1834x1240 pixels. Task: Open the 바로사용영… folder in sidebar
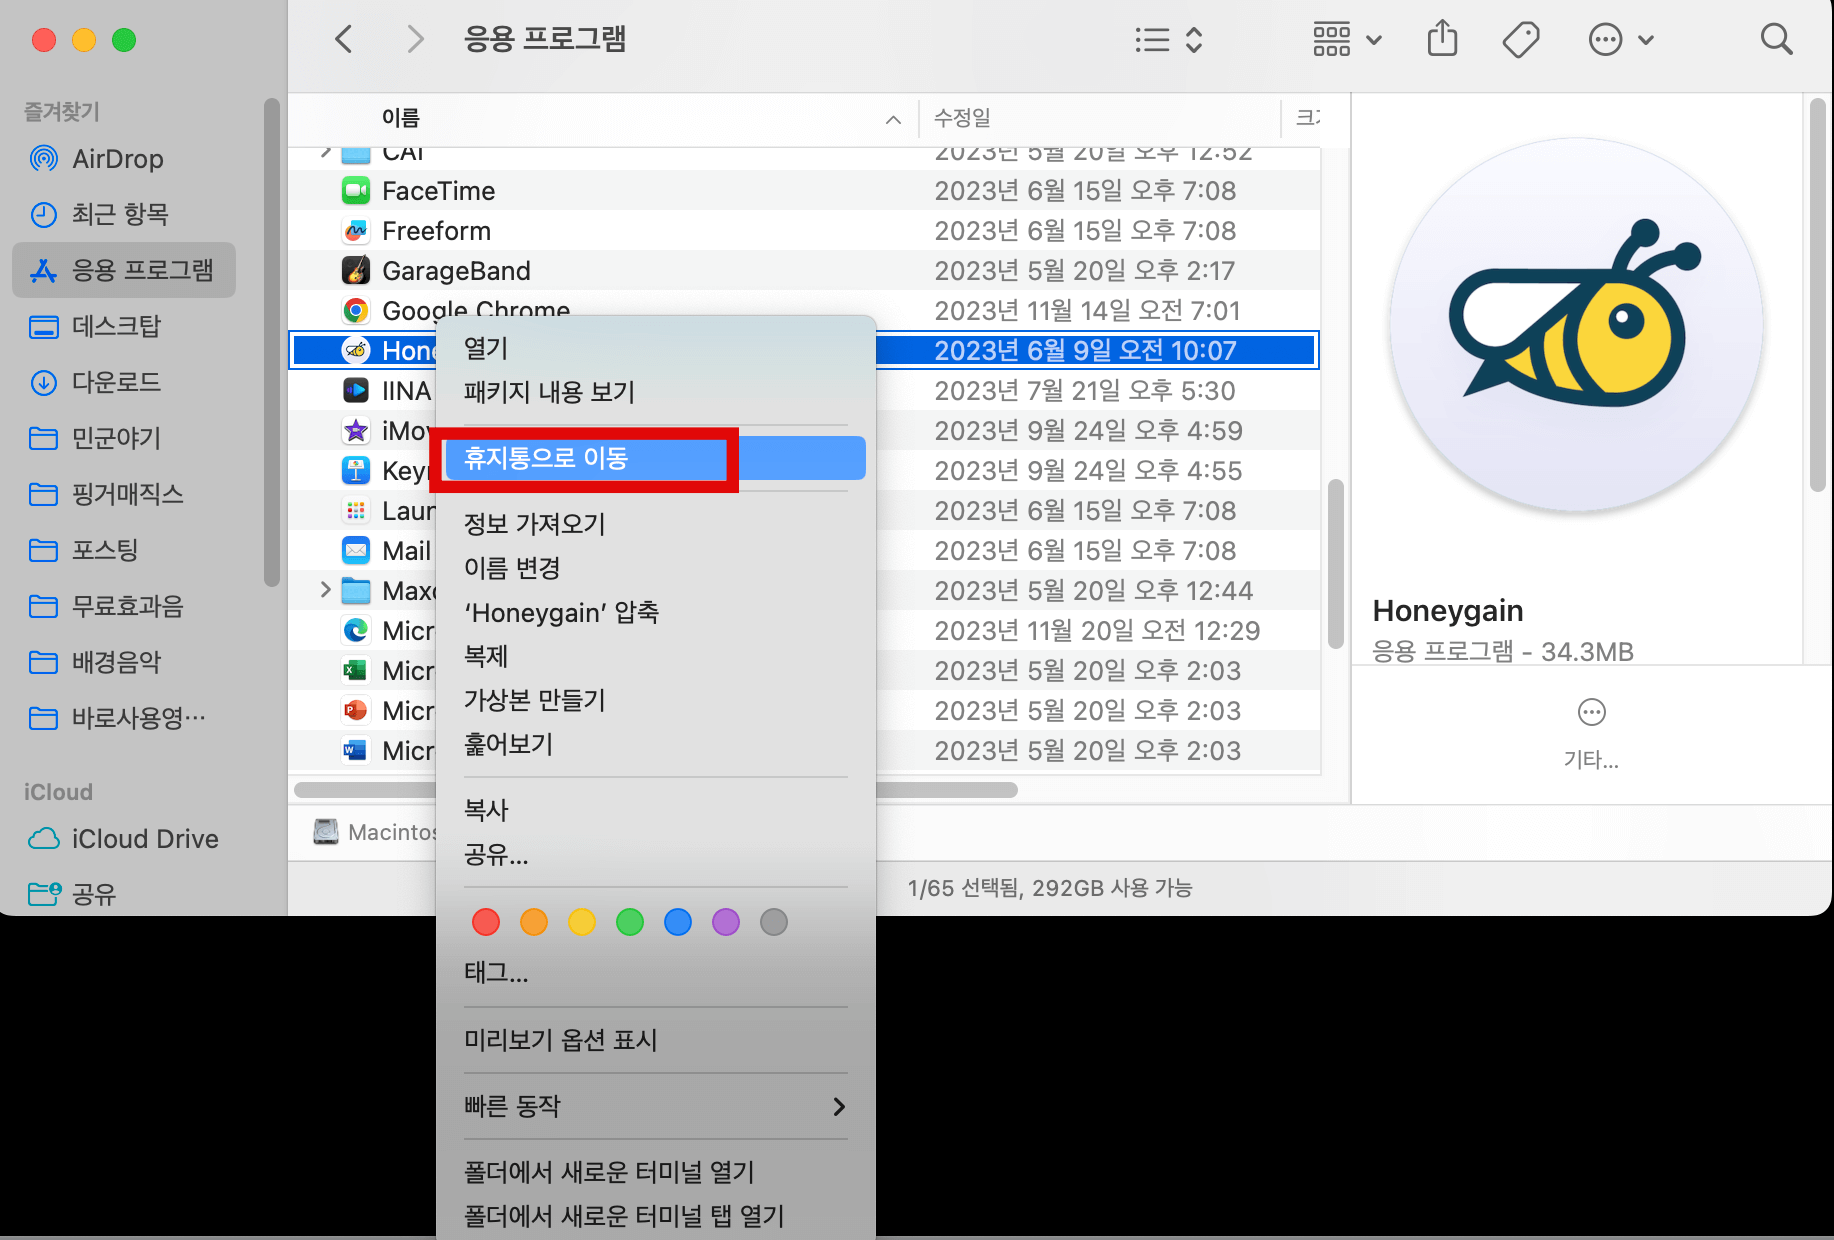pos(124,718)
